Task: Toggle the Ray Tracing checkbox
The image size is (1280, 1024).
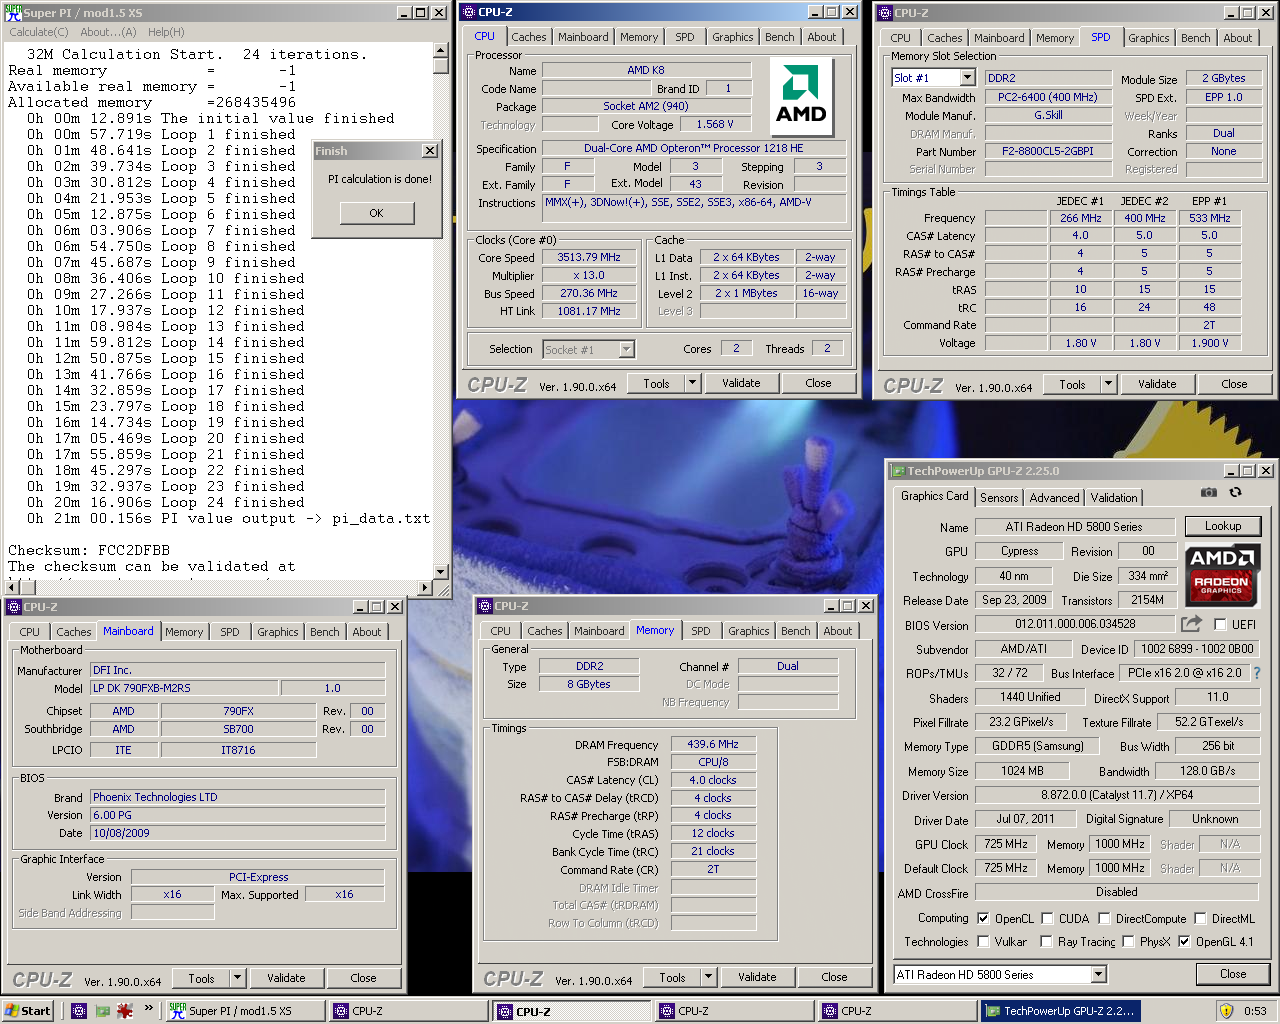Action: (1046, 941)
